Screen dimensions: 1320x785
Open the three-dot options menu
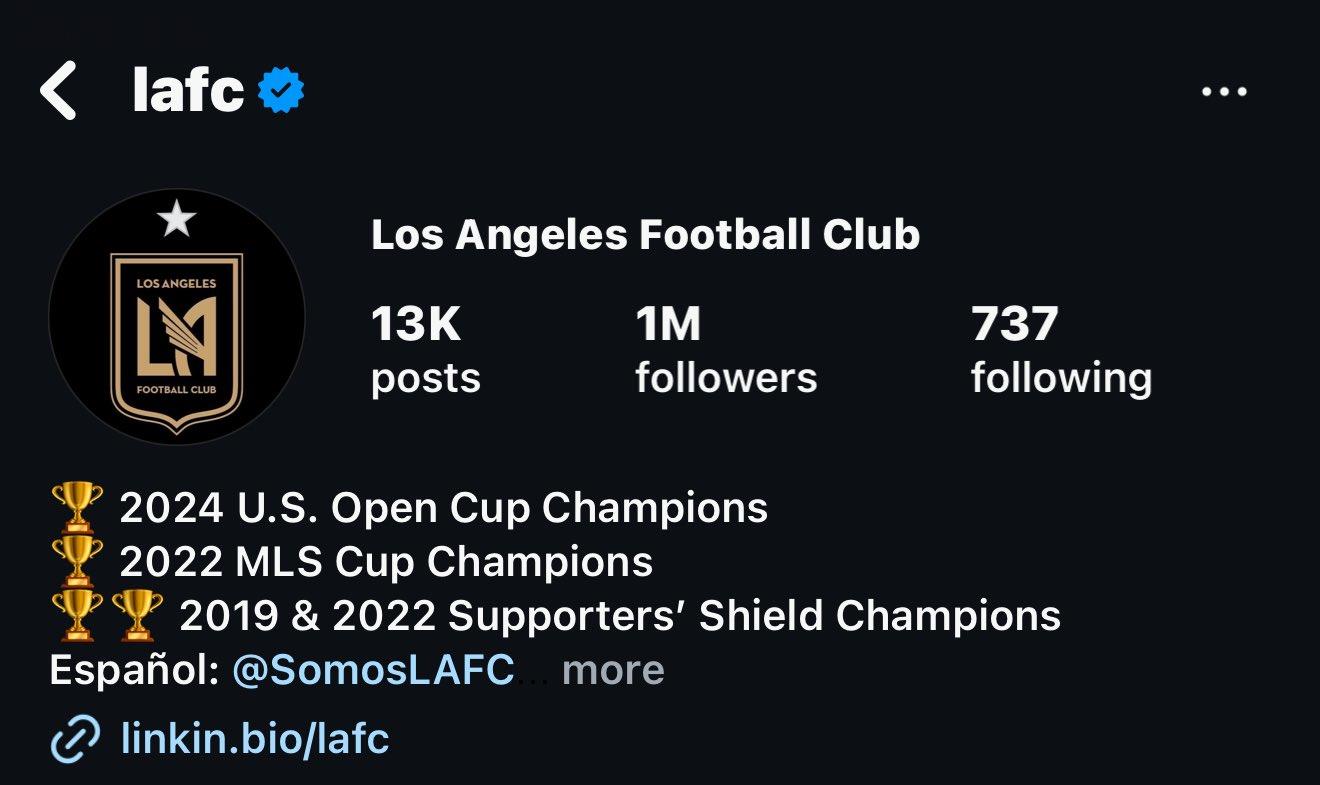(1222, 89)
